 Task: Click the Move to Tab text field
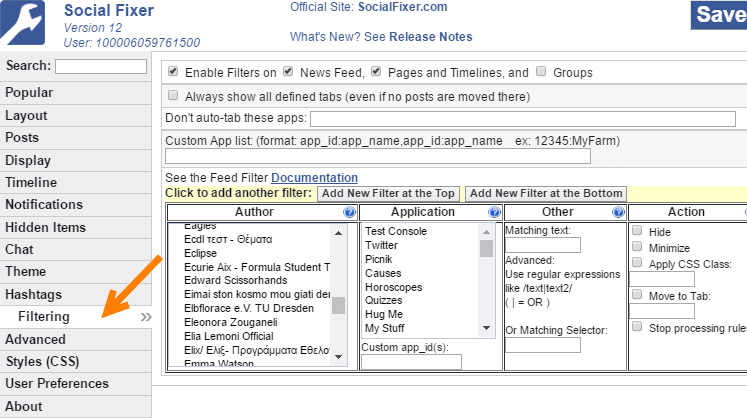pos(662,311)
